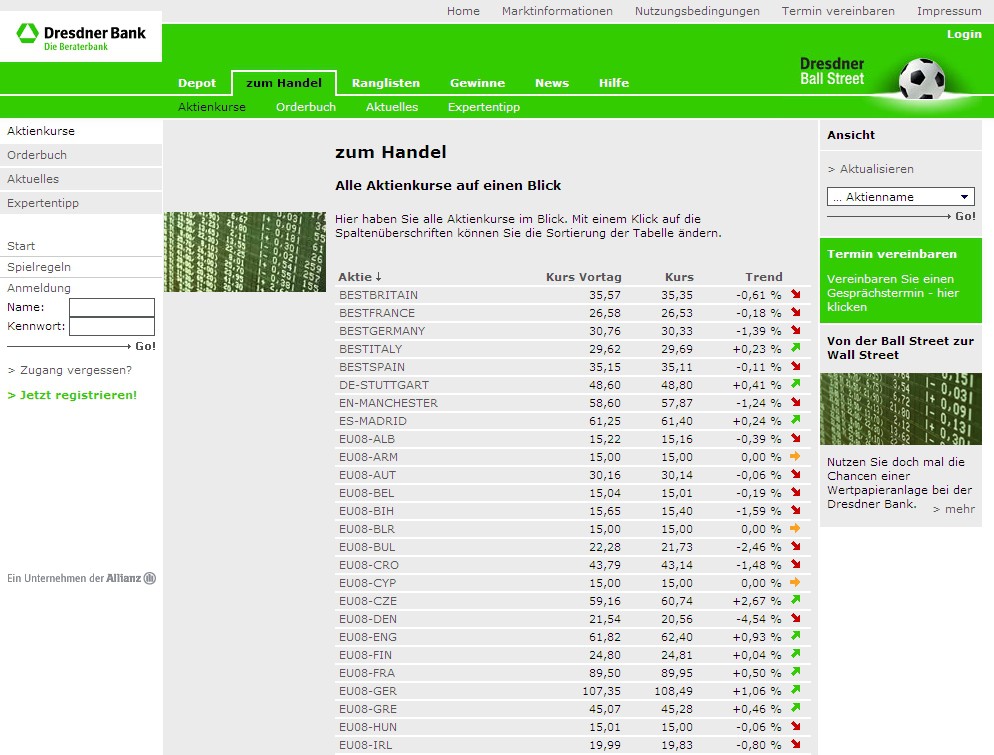The width and height of the screenshot is (994, 755).
Task: Sort table by Aktie column header
Action: click(x=359, y=277)
